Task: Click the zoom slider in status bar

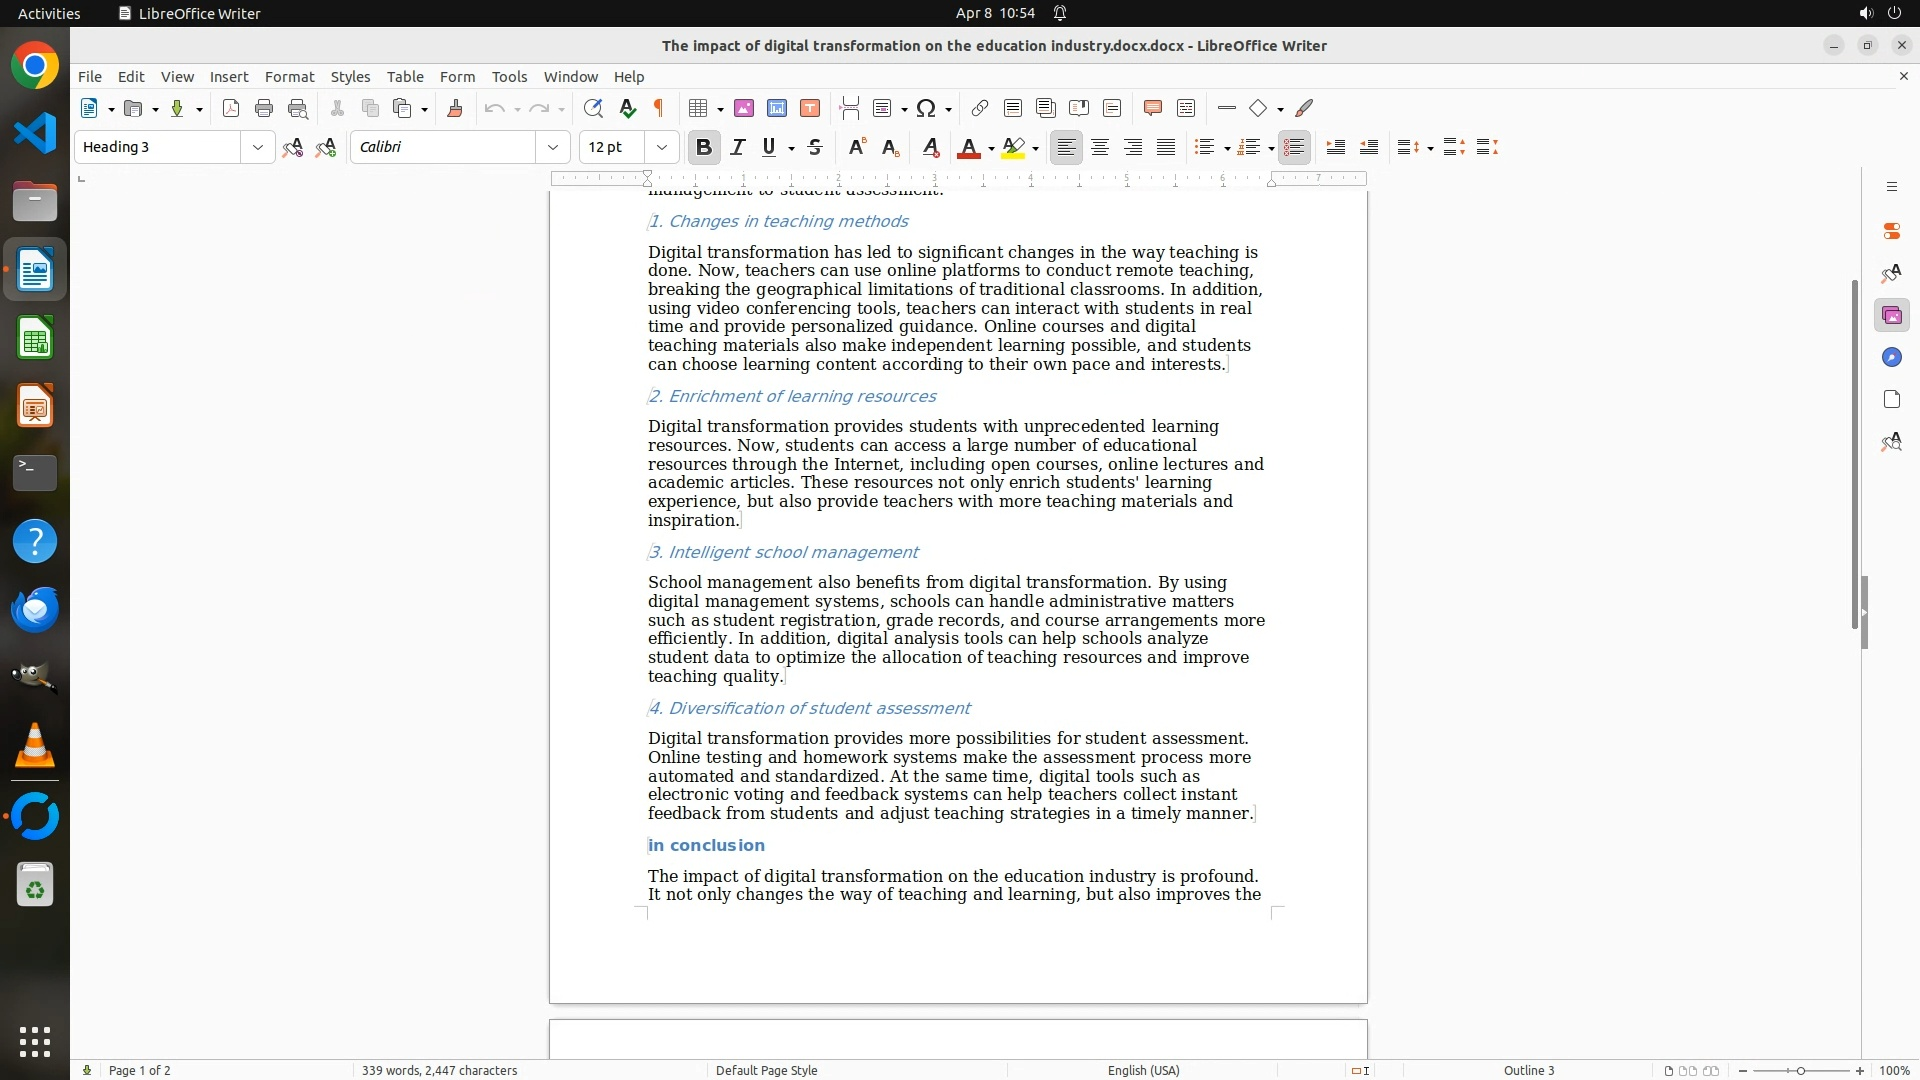Action: pyautogui.click(x=1801, y=1070)
